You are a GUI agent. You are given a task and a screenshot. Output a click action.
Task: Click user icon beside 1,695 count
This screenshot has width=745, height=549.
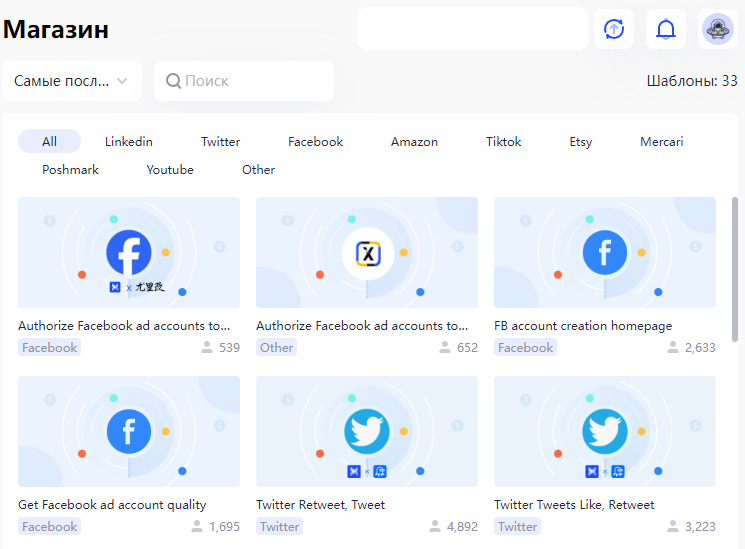[197, 526]
